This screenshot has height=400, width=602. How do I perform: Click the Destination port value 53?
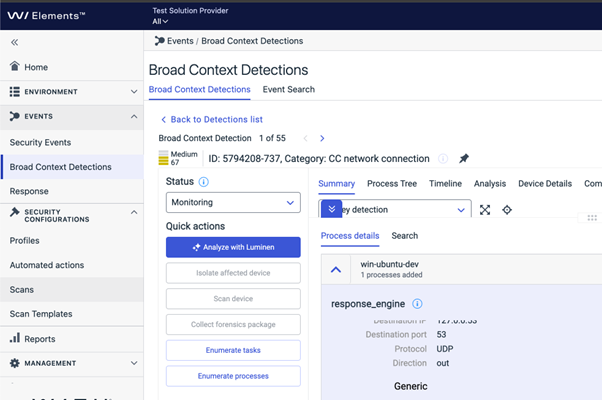[x=441, y=335]
